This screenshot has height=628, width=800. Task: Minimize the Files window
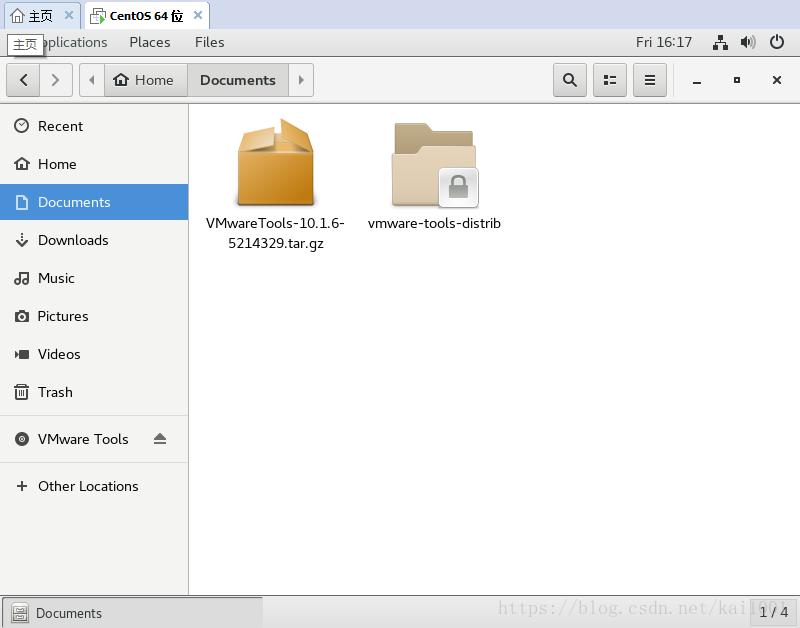(697, 81)
